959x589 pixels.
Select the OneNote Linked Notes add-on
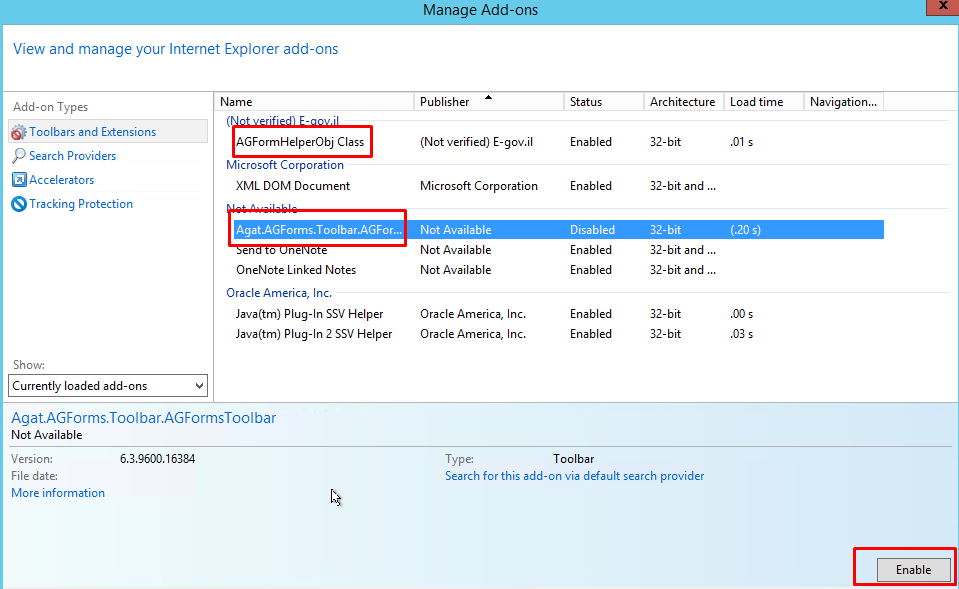coord(296,270)
